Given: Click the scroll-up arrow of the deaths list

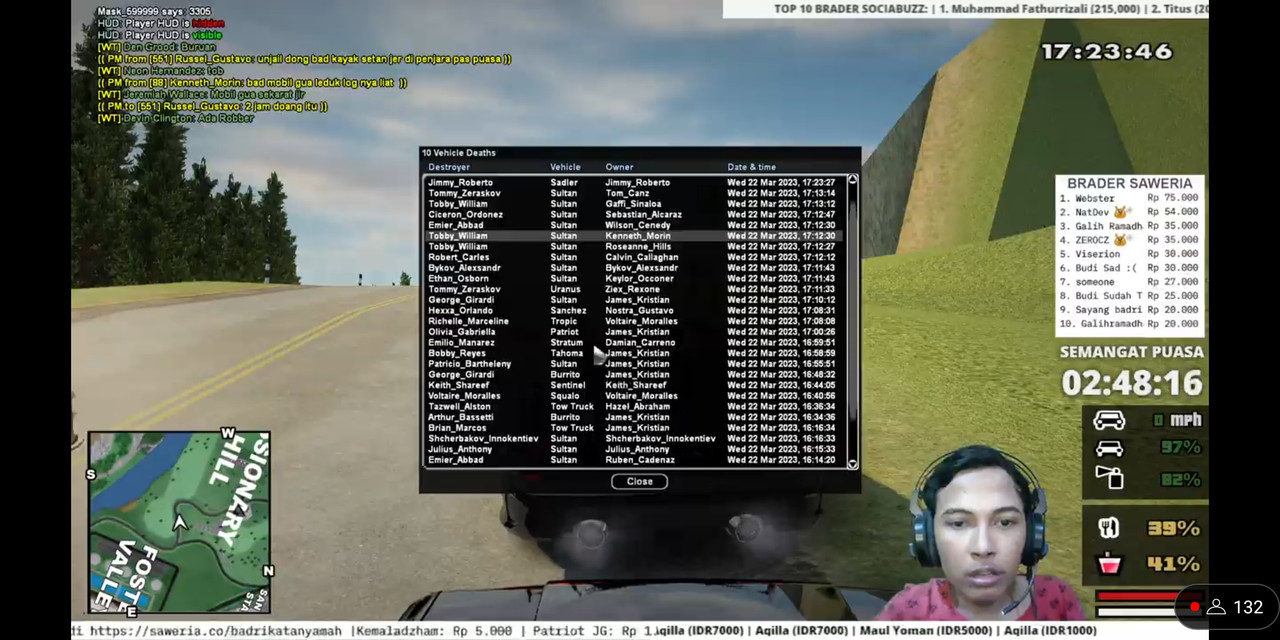Looking at the screenshot, I should [852, 179].
